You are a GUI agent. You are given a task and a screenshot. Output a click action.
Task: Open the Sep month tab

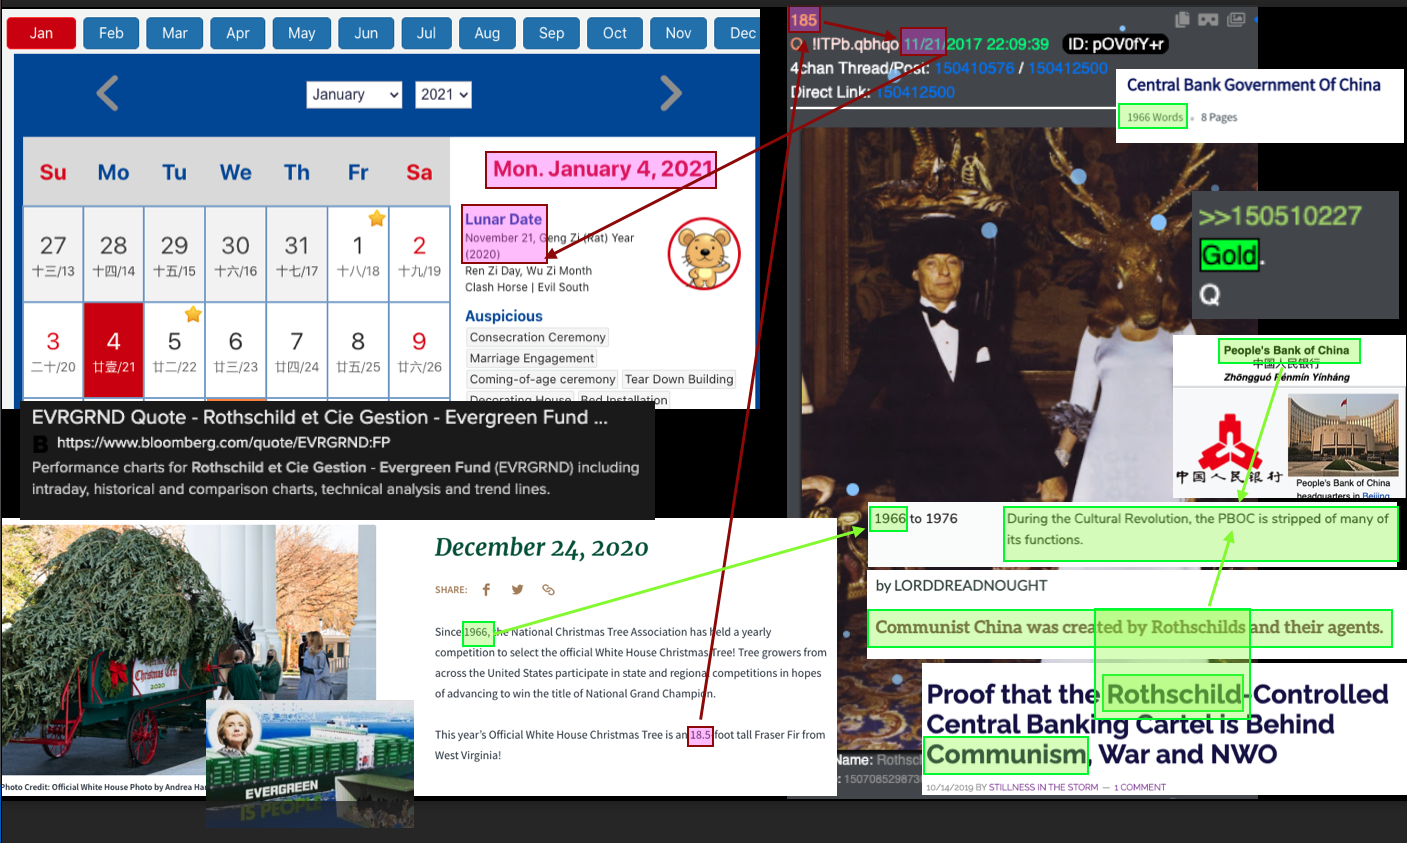[551, 33]
